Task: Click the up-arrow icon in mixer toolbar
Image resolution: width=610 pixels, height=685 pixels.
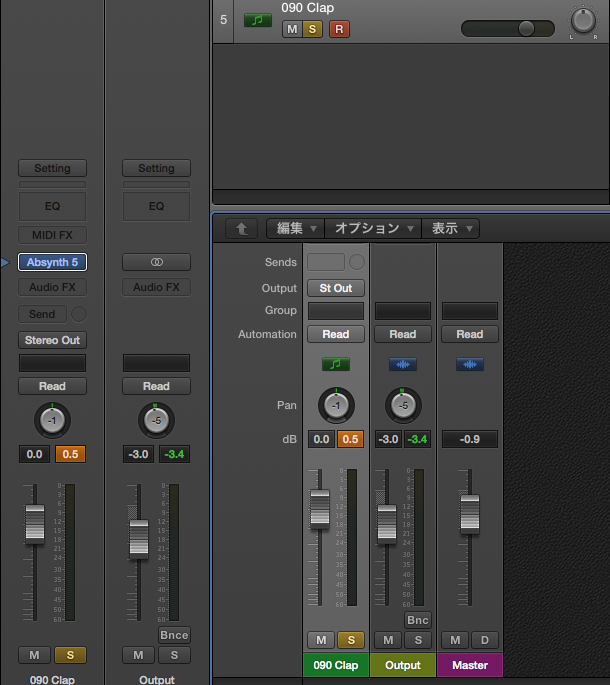Action: [241, 228]
